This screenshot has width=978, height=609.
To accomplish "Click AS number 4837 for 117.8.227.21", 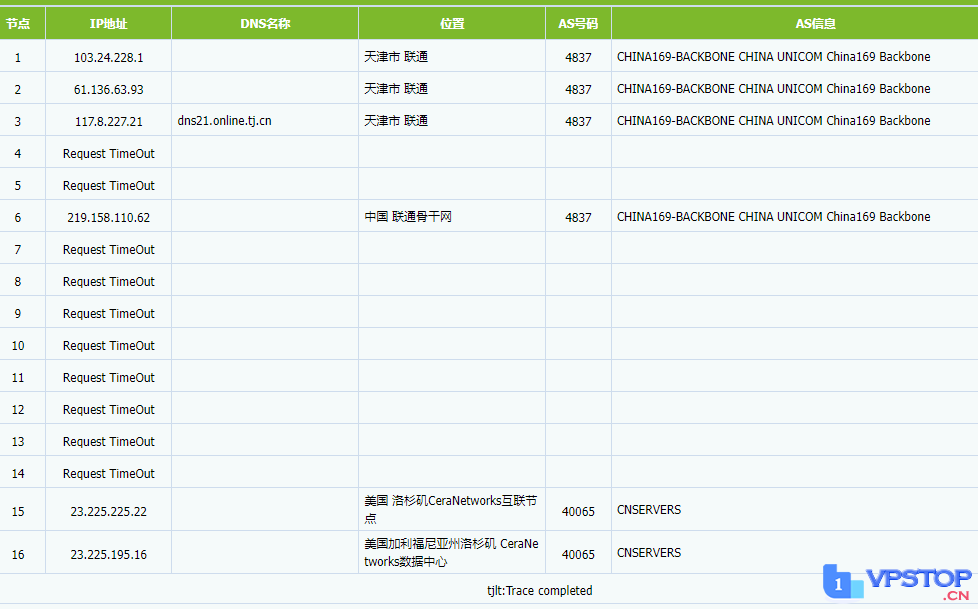I will coord(578,122).
